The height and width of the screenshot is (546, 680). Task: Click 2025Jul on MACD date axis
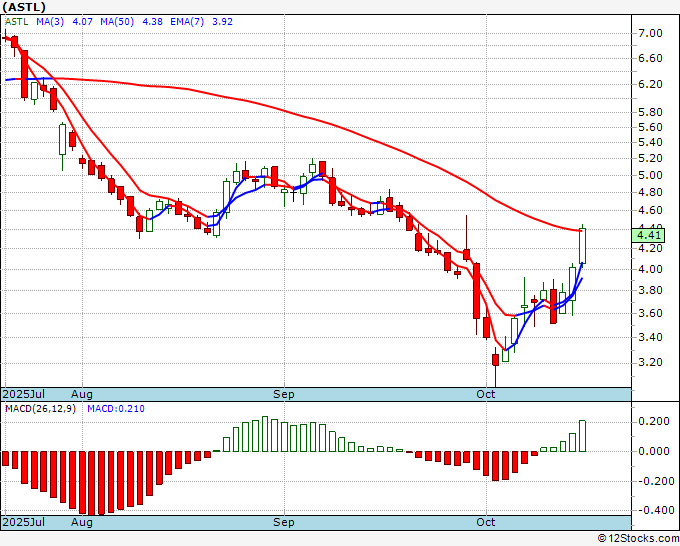pos(23,522)
